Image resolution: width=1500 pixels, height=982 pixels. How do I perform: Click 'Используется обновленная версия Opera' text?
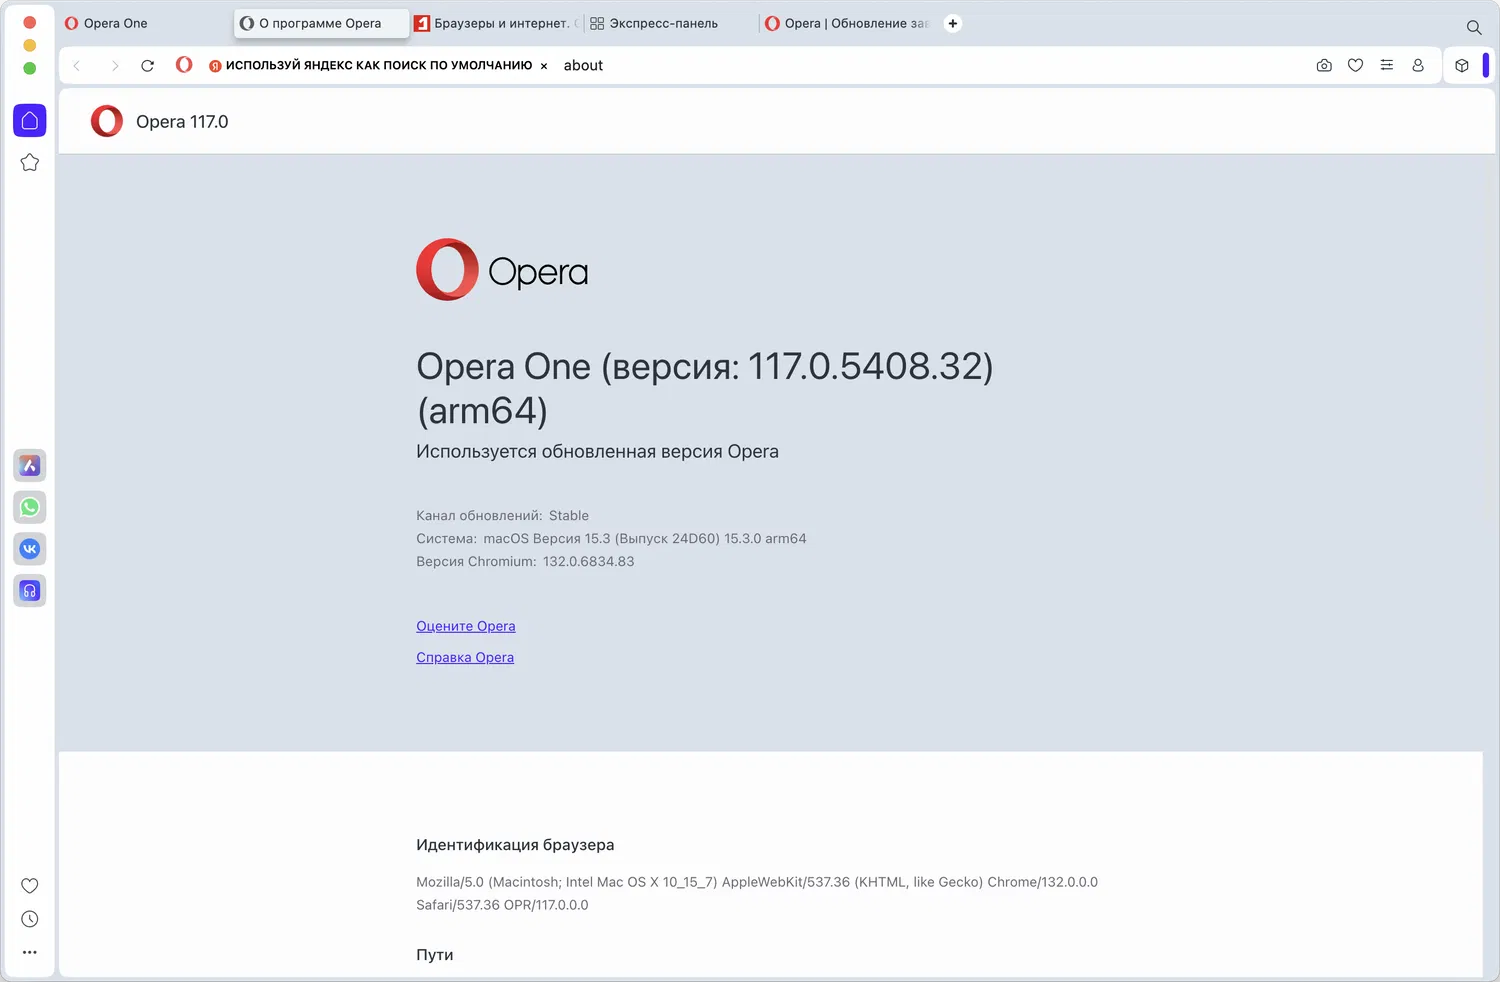(597, 451)
